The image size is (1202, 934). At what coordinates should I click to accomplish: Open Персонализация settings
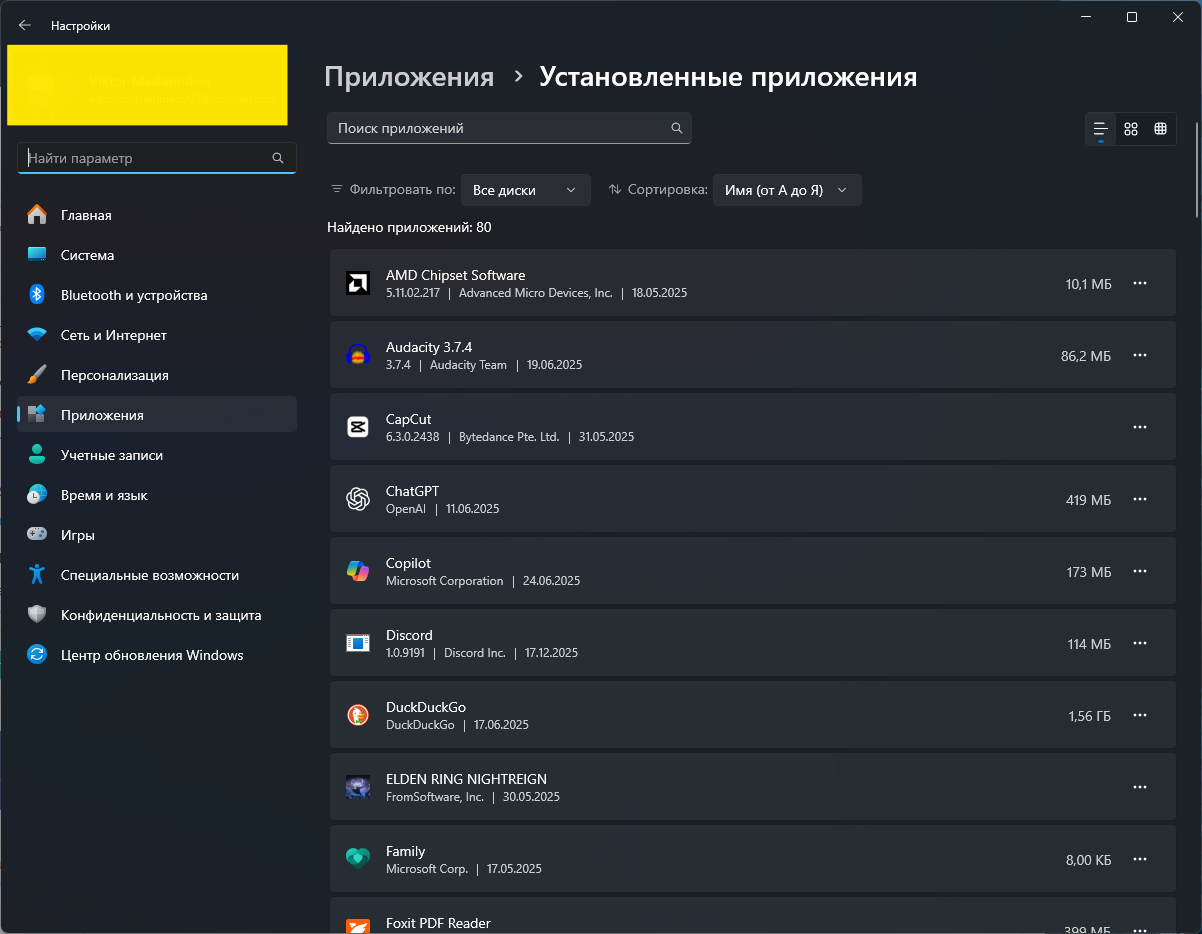(157, 375)
